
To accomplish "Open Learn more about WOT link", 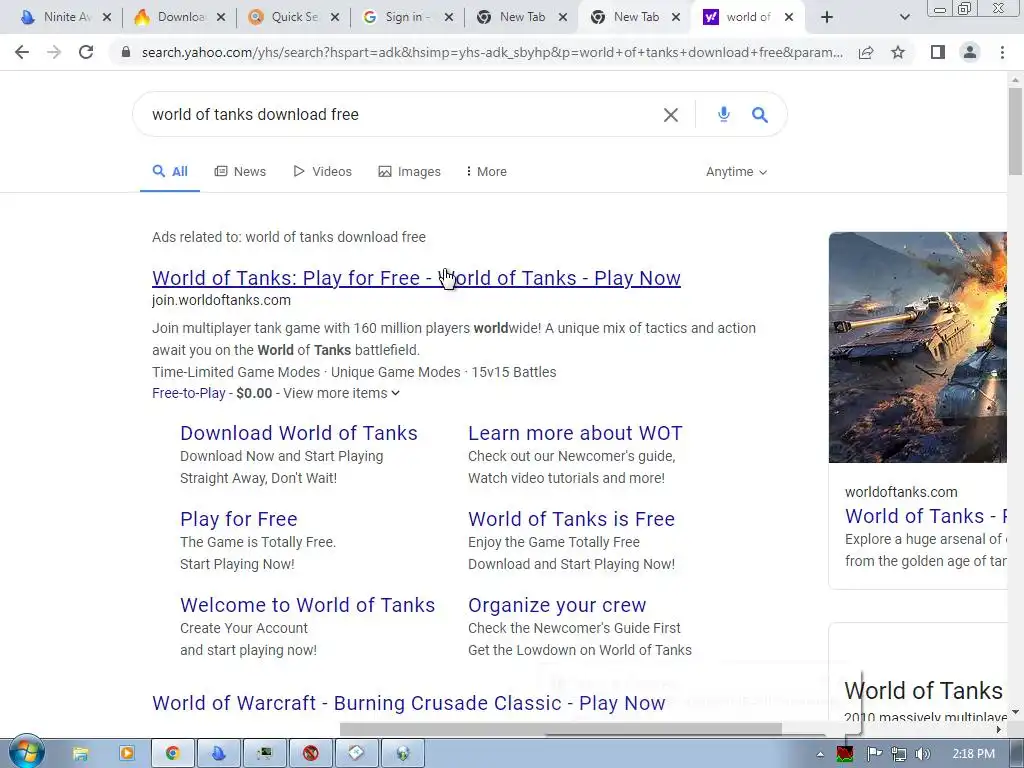I will (575, 433).
